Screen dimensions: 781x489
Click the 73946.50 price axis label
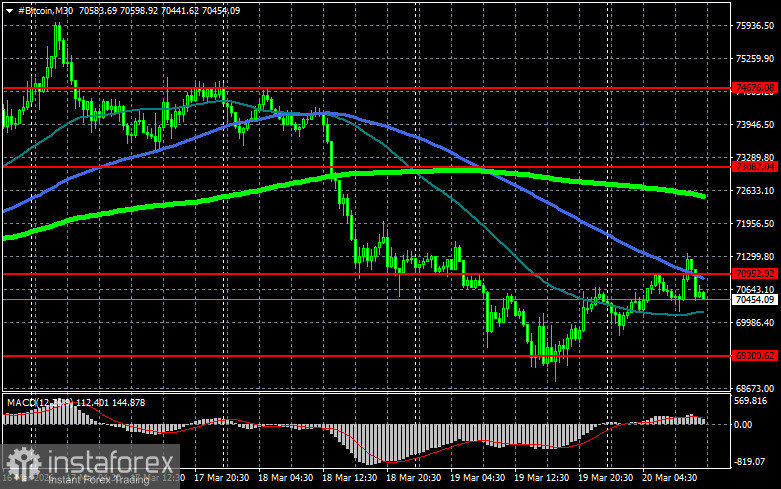755,124
